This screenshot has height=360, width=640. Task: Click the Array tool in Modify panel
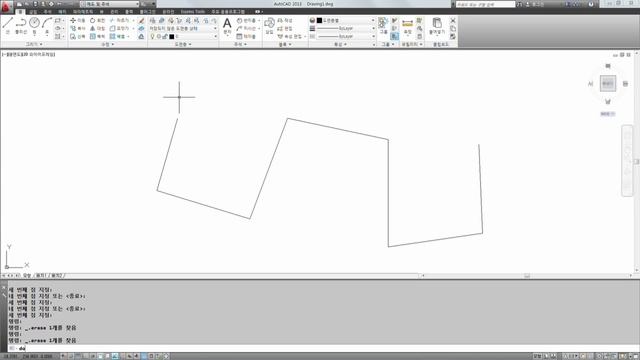(x=118, y=36)
